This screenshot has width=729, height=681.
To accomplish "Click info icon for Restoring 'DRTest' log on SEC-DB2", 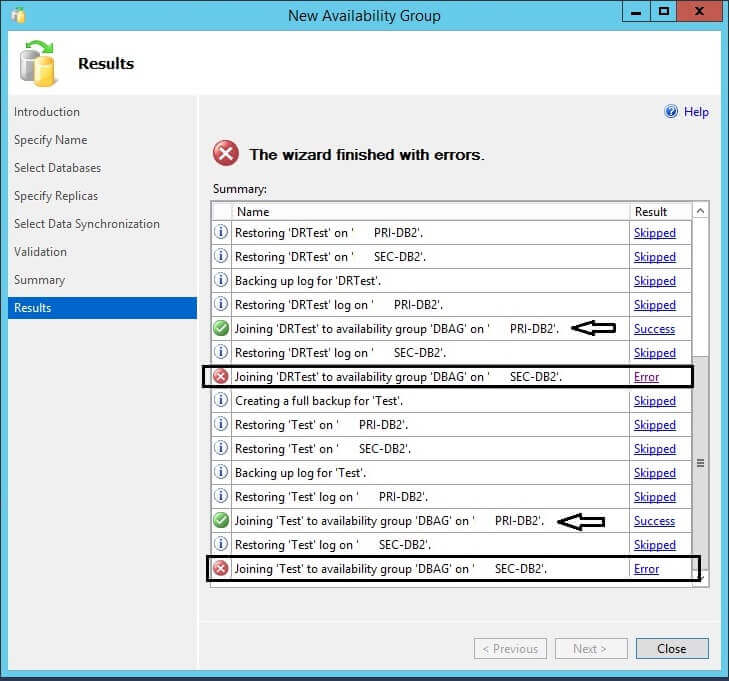I will pos(221,352).
